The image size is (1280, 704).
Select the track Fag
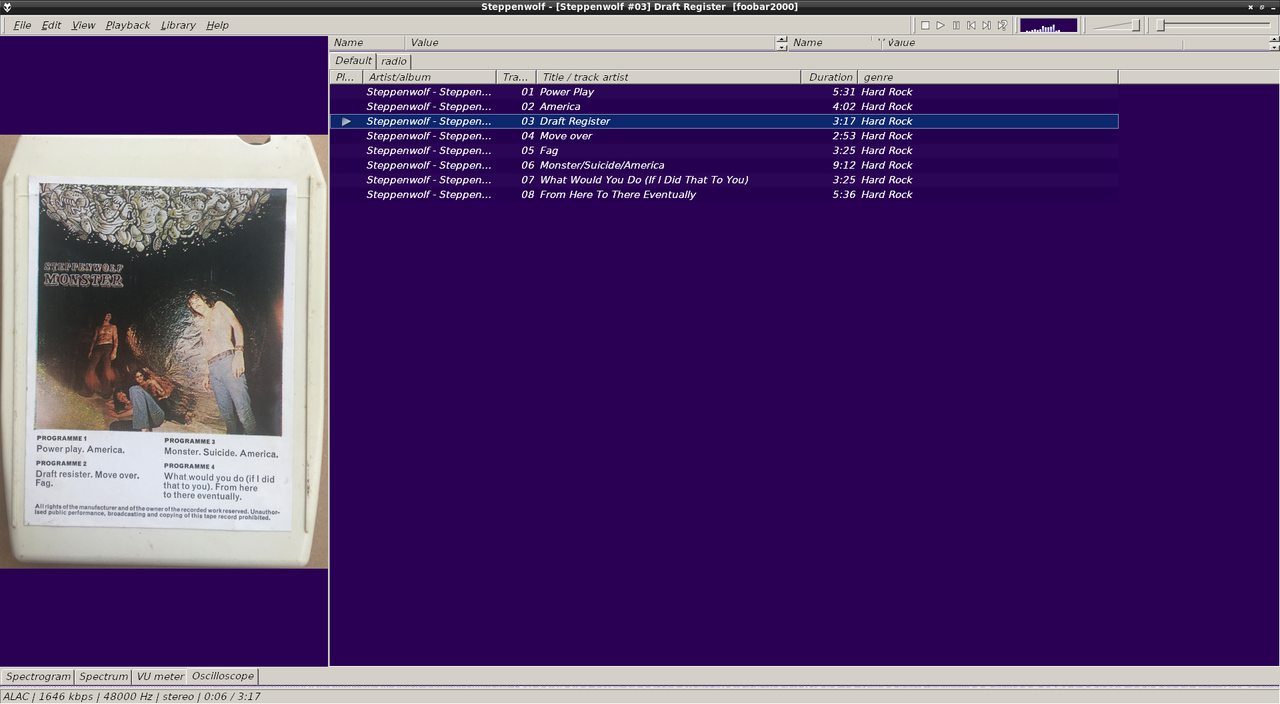pyautogui.click(x=724, y=151)
